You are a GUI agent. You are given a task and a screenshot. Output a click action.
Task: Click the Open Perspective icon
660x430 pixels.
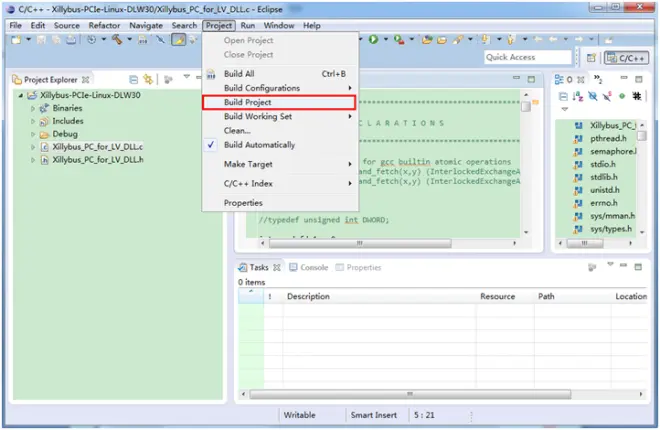coord(591,58)
